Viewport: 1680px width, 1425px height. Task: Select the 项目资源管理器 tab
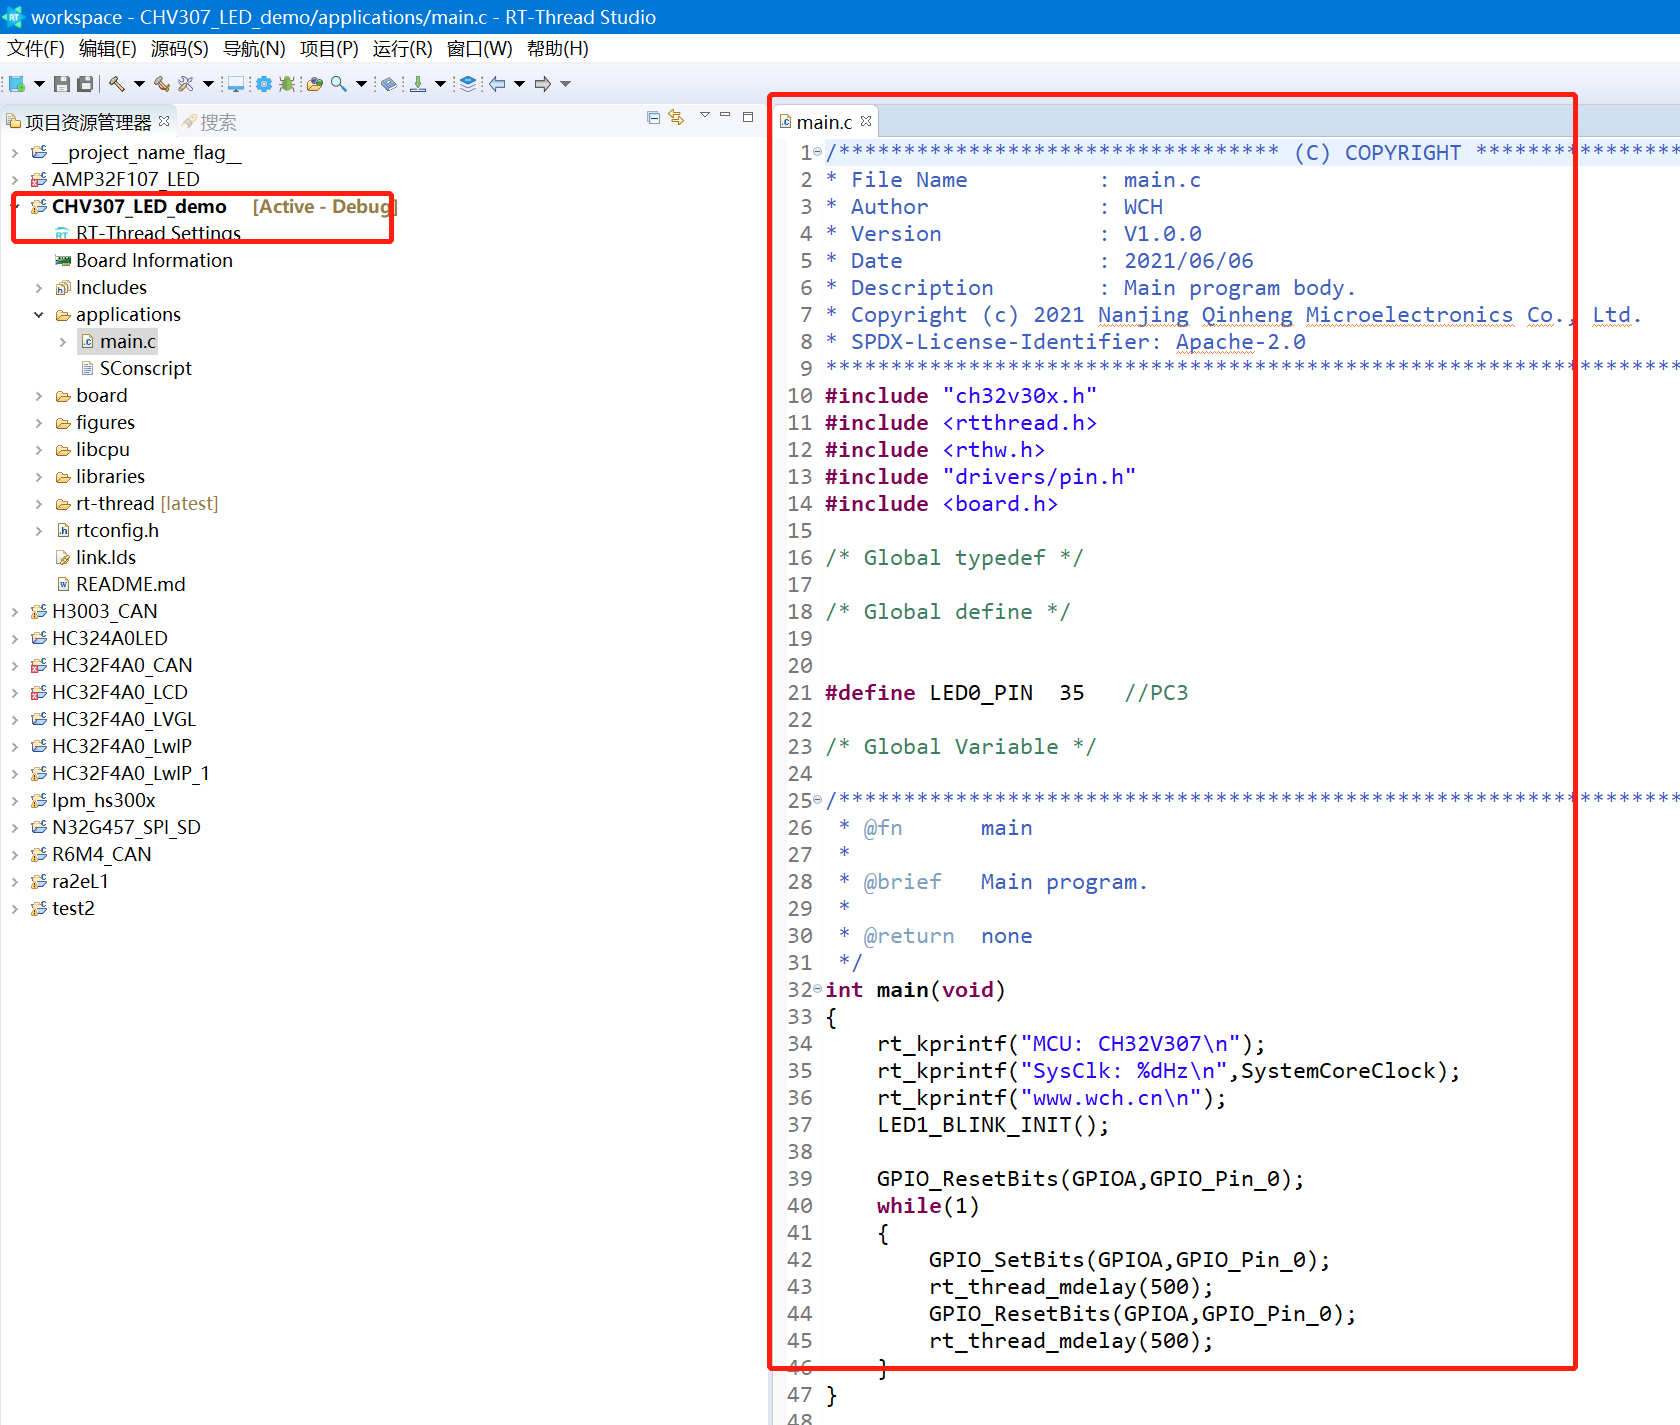pos(88,122)
